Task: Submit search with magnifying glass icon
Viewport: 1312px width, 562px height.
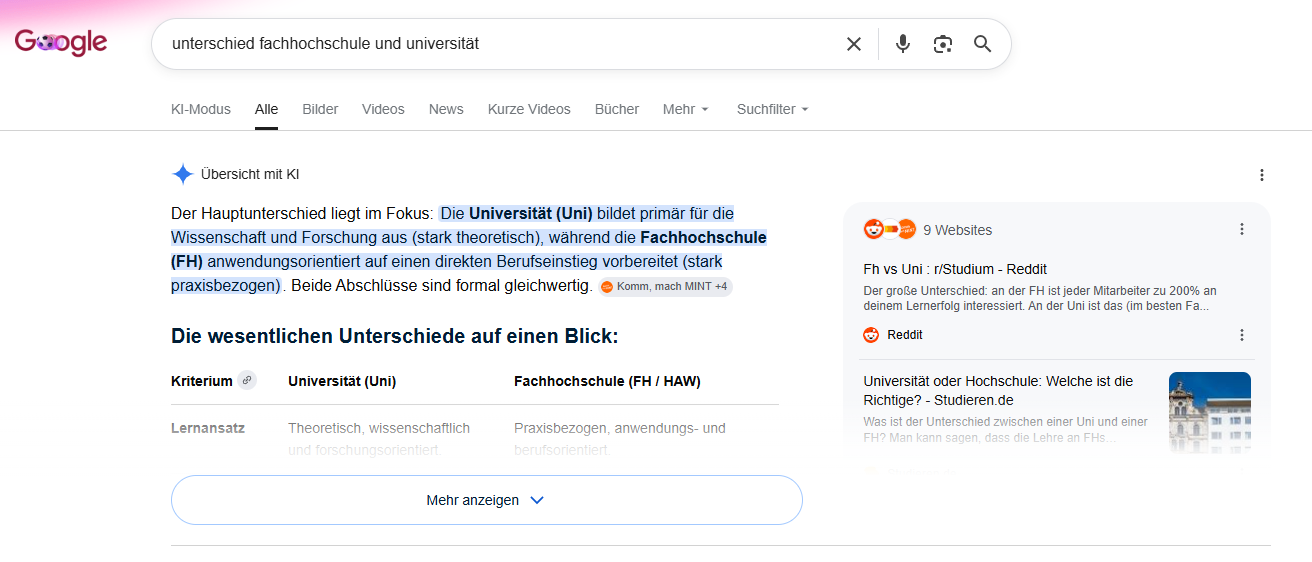Action: (x=983, y=44)
